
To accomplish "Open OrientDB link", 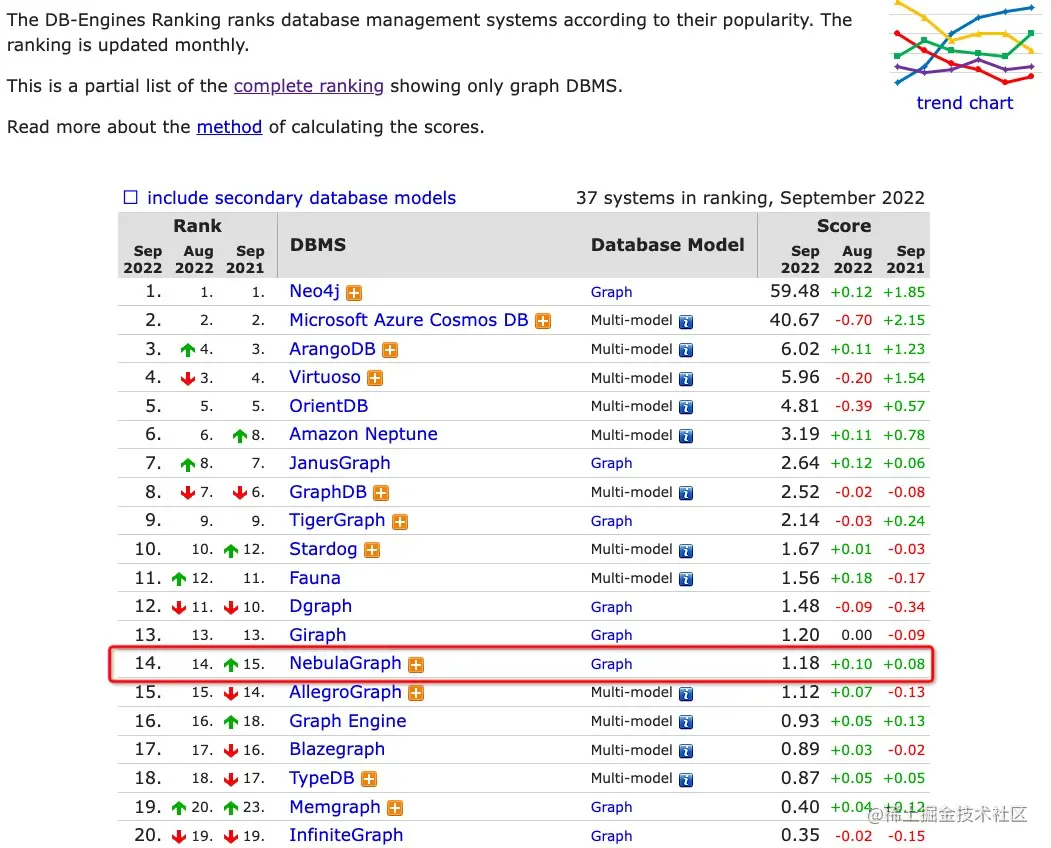I will click(x=328, y=406).
